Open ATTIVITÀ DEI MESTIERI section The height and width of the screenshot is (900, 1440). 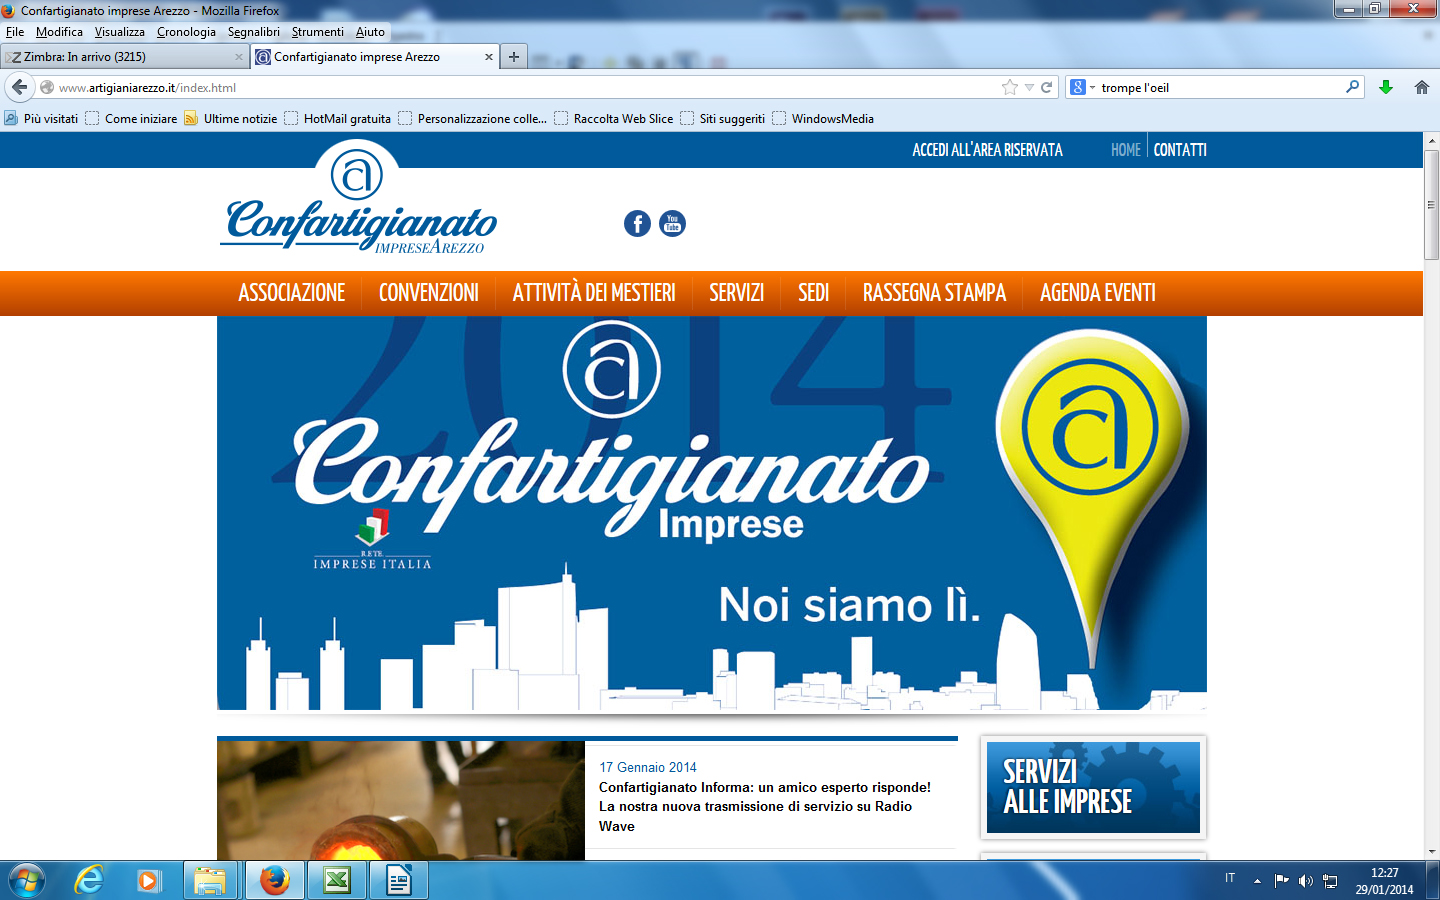[x=594, y=293]
